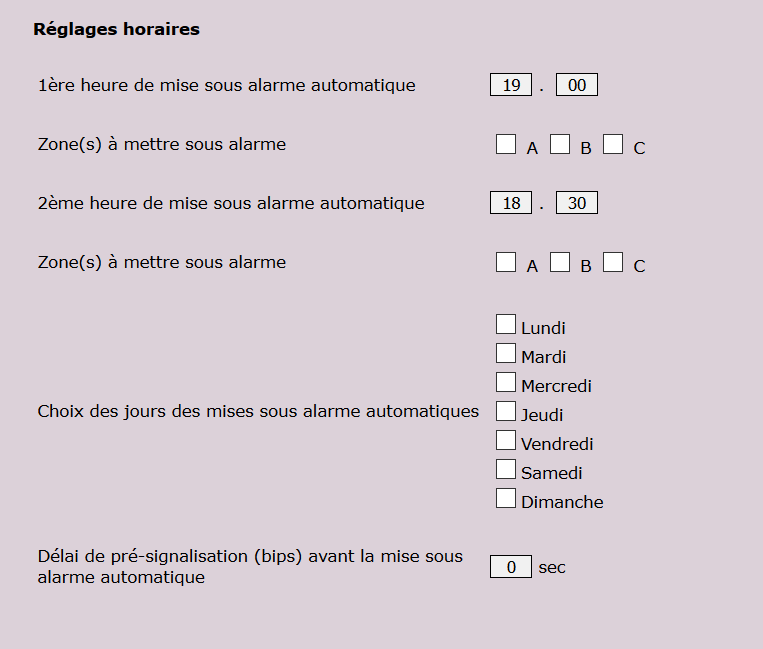Check the Dimanche checkbox
763x649 pixels.
pyautogui.click(x=506, y=498)
